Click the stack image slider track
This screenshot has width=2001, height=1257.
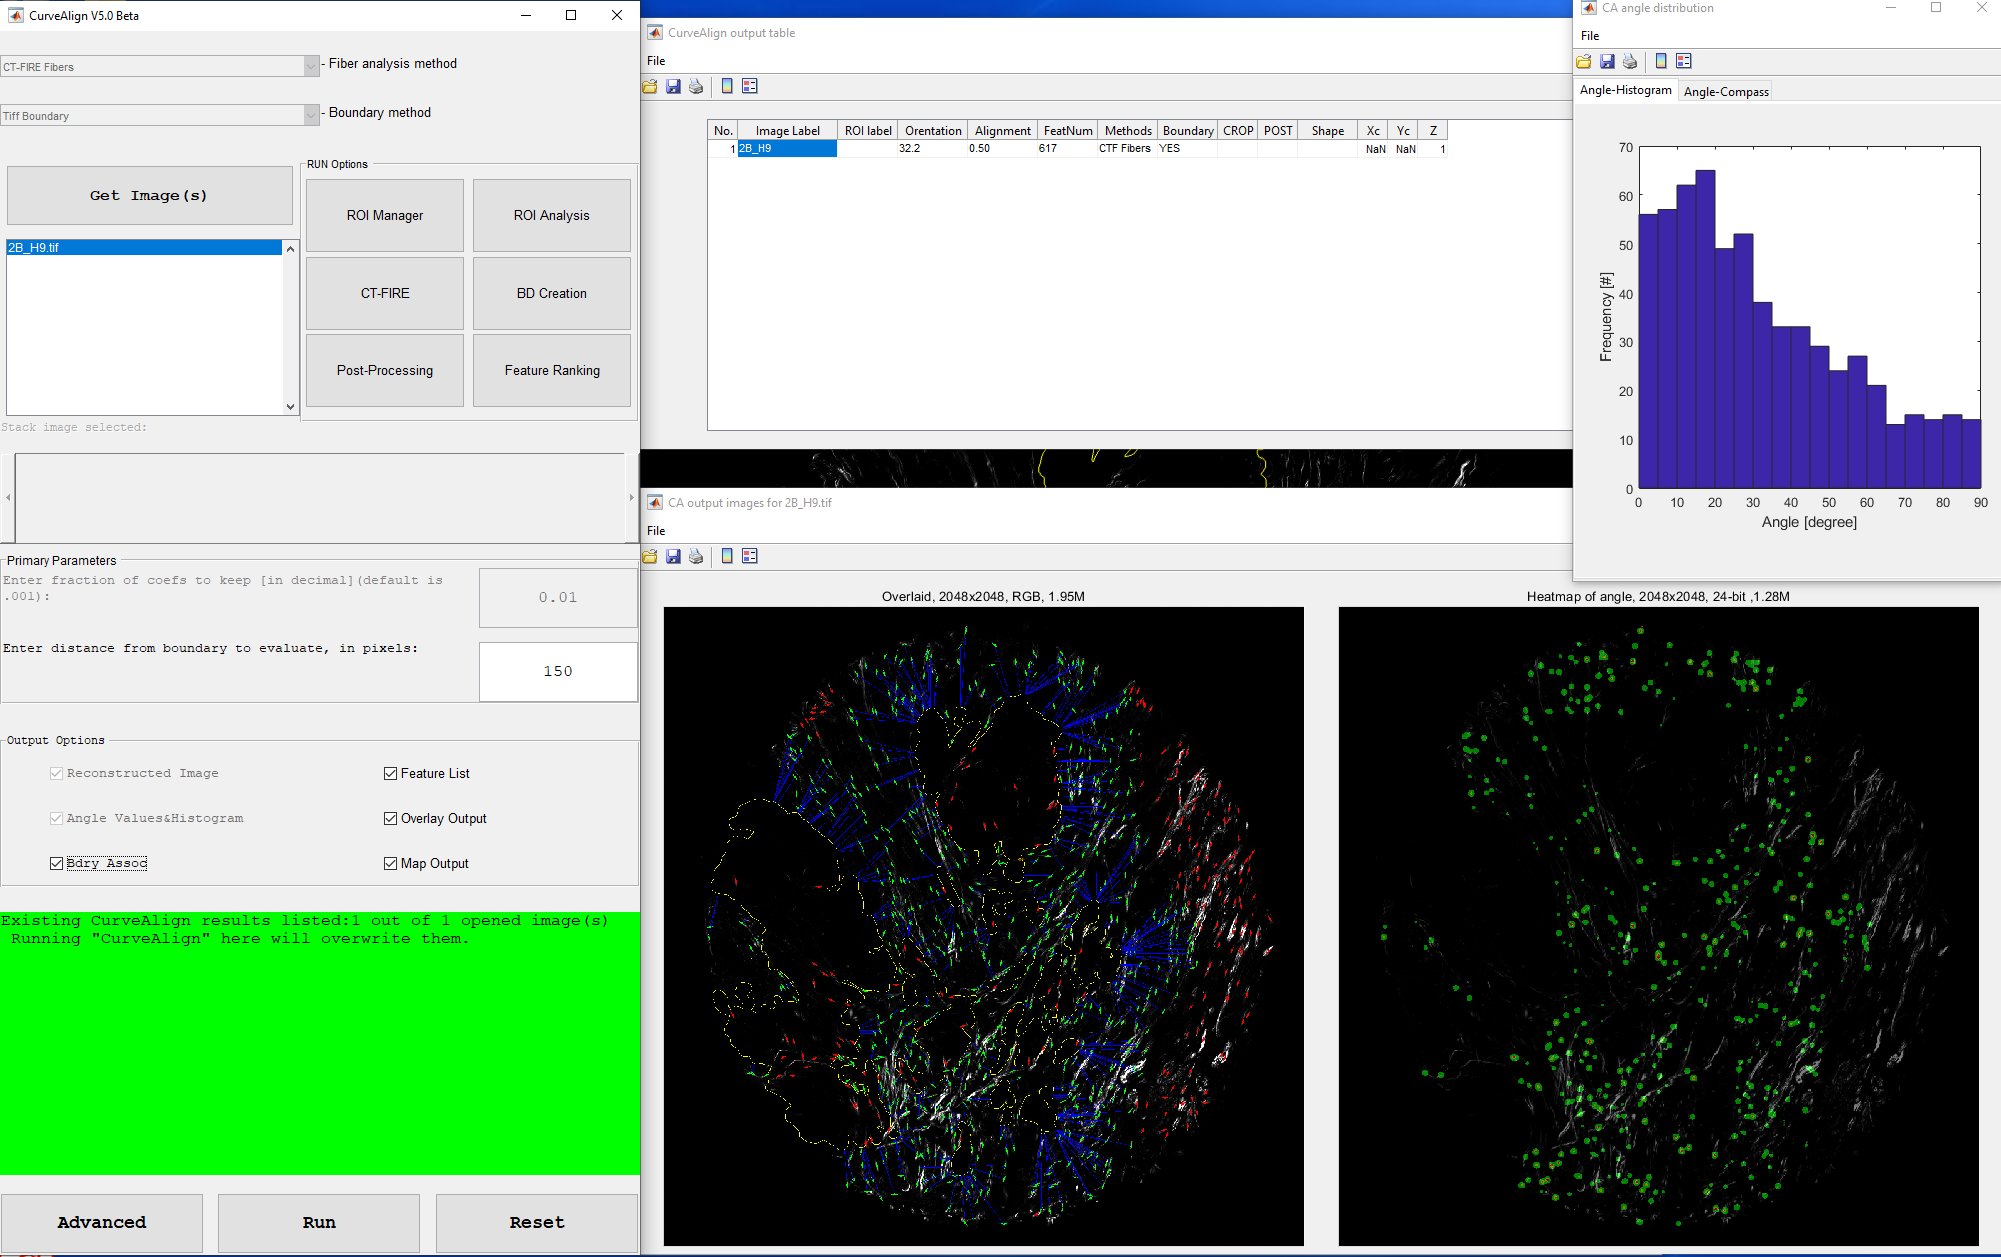click(x=320, y=497)
